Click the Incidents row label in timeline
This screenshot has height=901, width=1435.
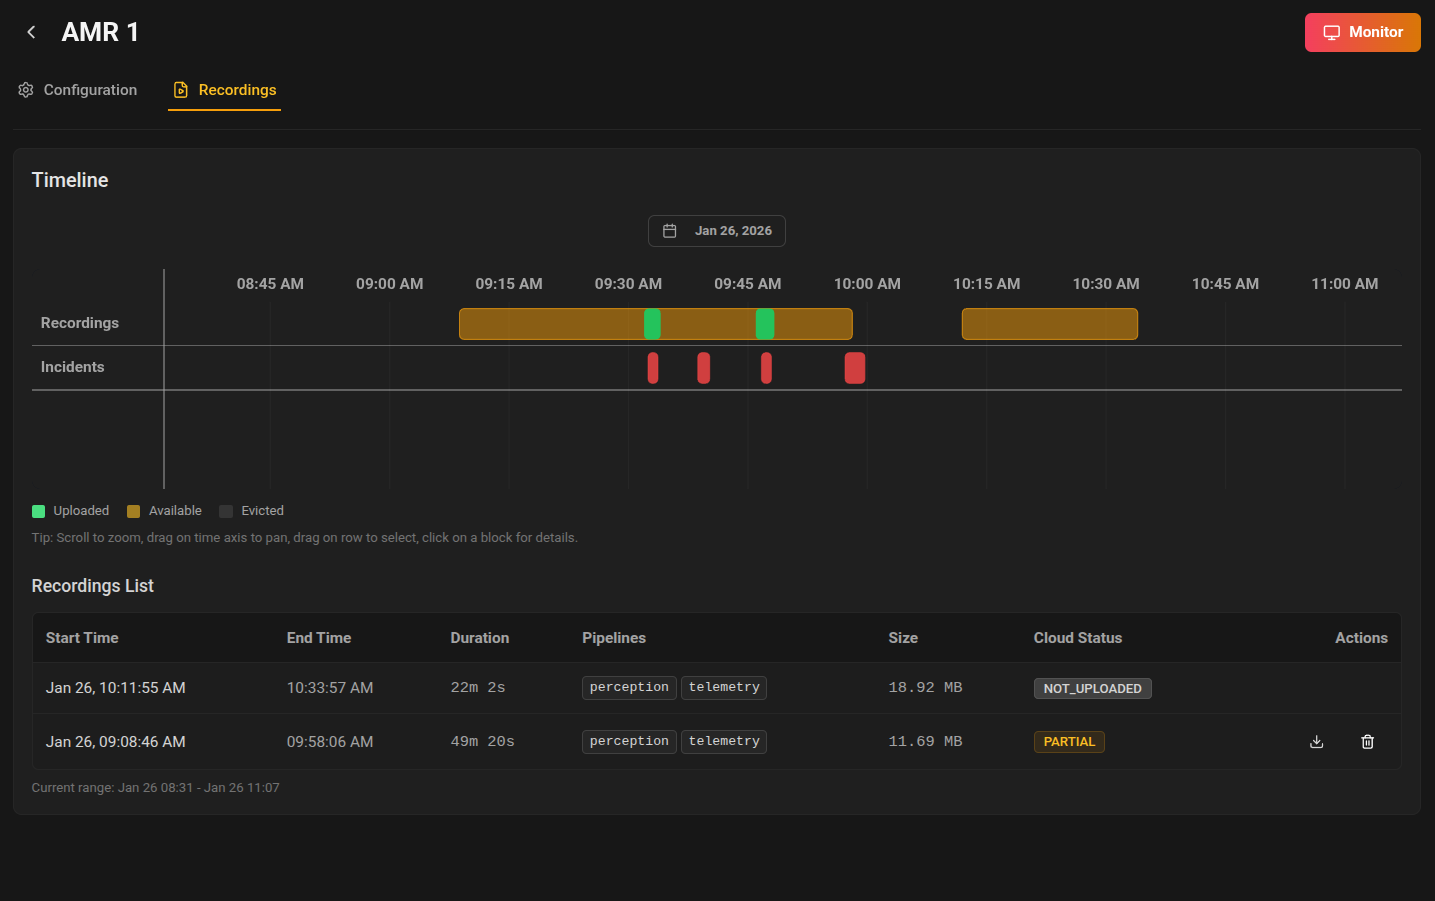72,367
